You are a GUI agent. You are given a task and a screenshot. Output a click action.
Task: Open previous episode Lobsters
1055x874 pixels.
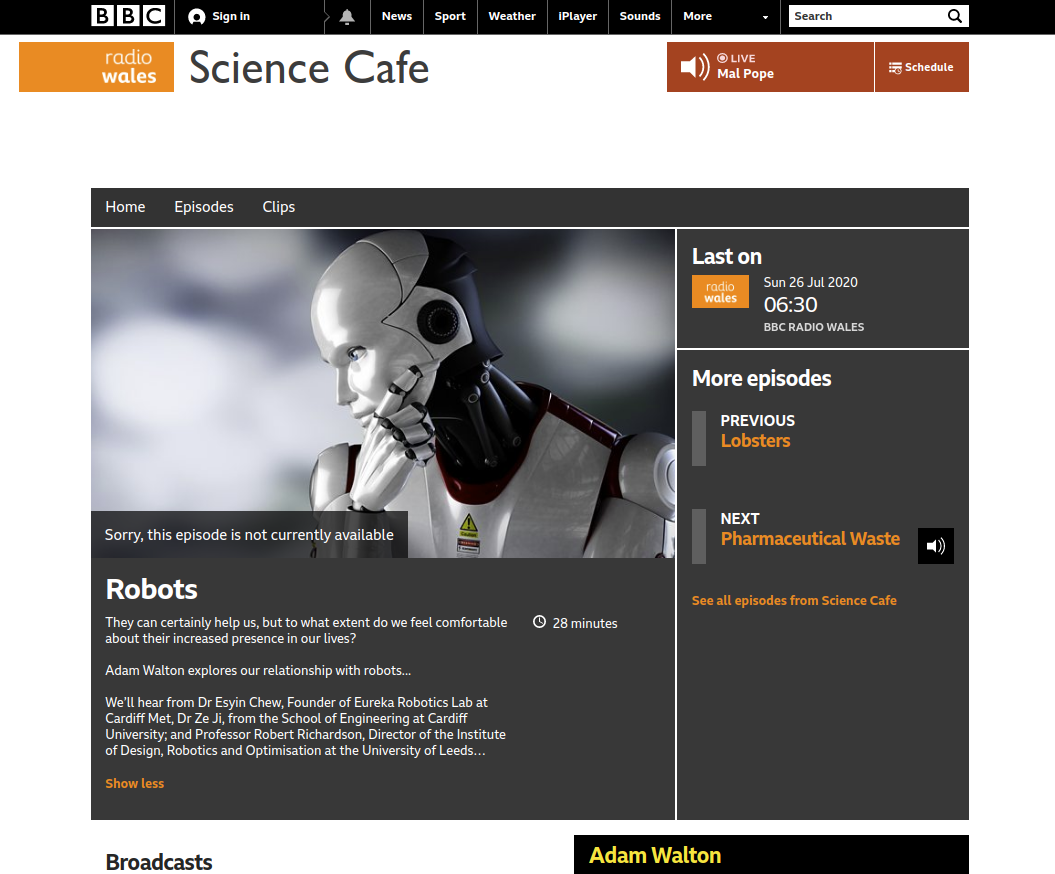pos(756,441)
